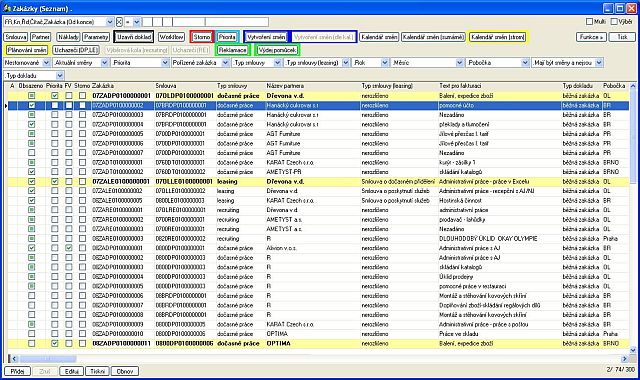Image resolution: width=640 pixels, height=380 pixels.
Task: Open the Mají být směny a nejsou dropdown
Action: [x=599, y=63]
